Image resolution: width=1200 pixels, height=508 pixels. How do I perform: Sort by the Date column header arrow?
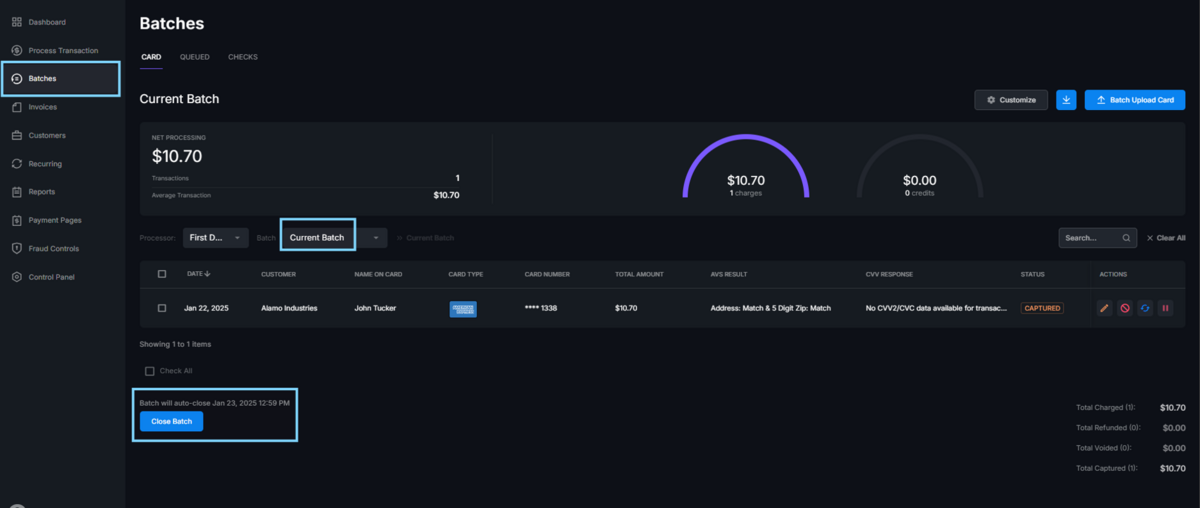[208, 274]
